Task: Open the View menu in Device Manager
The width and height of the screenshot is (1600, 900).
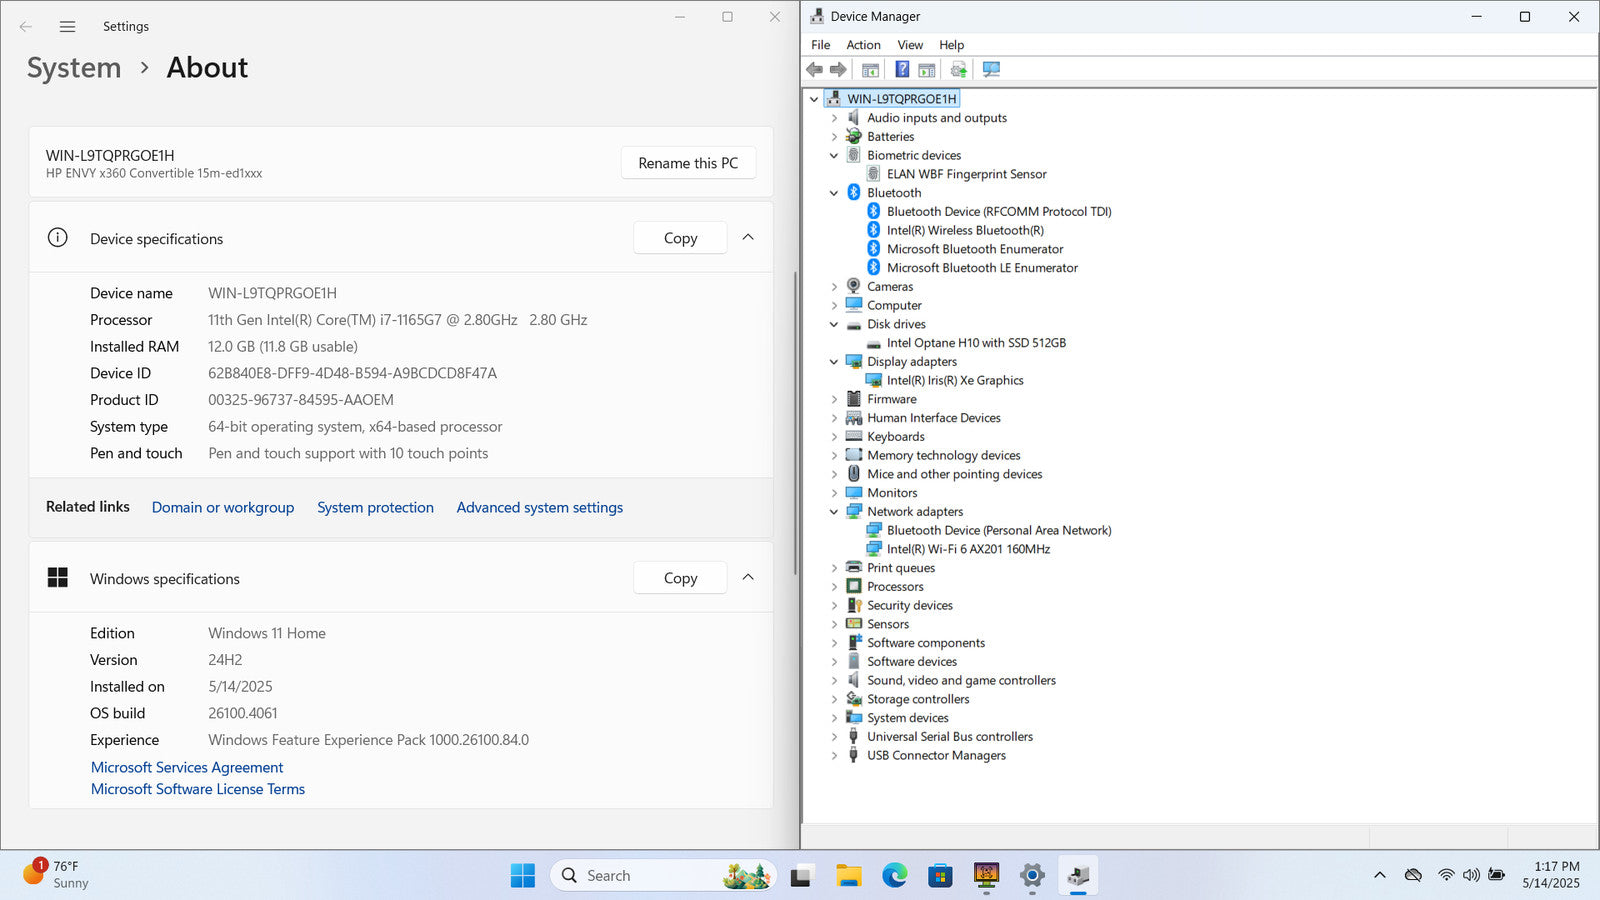Action: 909,45
